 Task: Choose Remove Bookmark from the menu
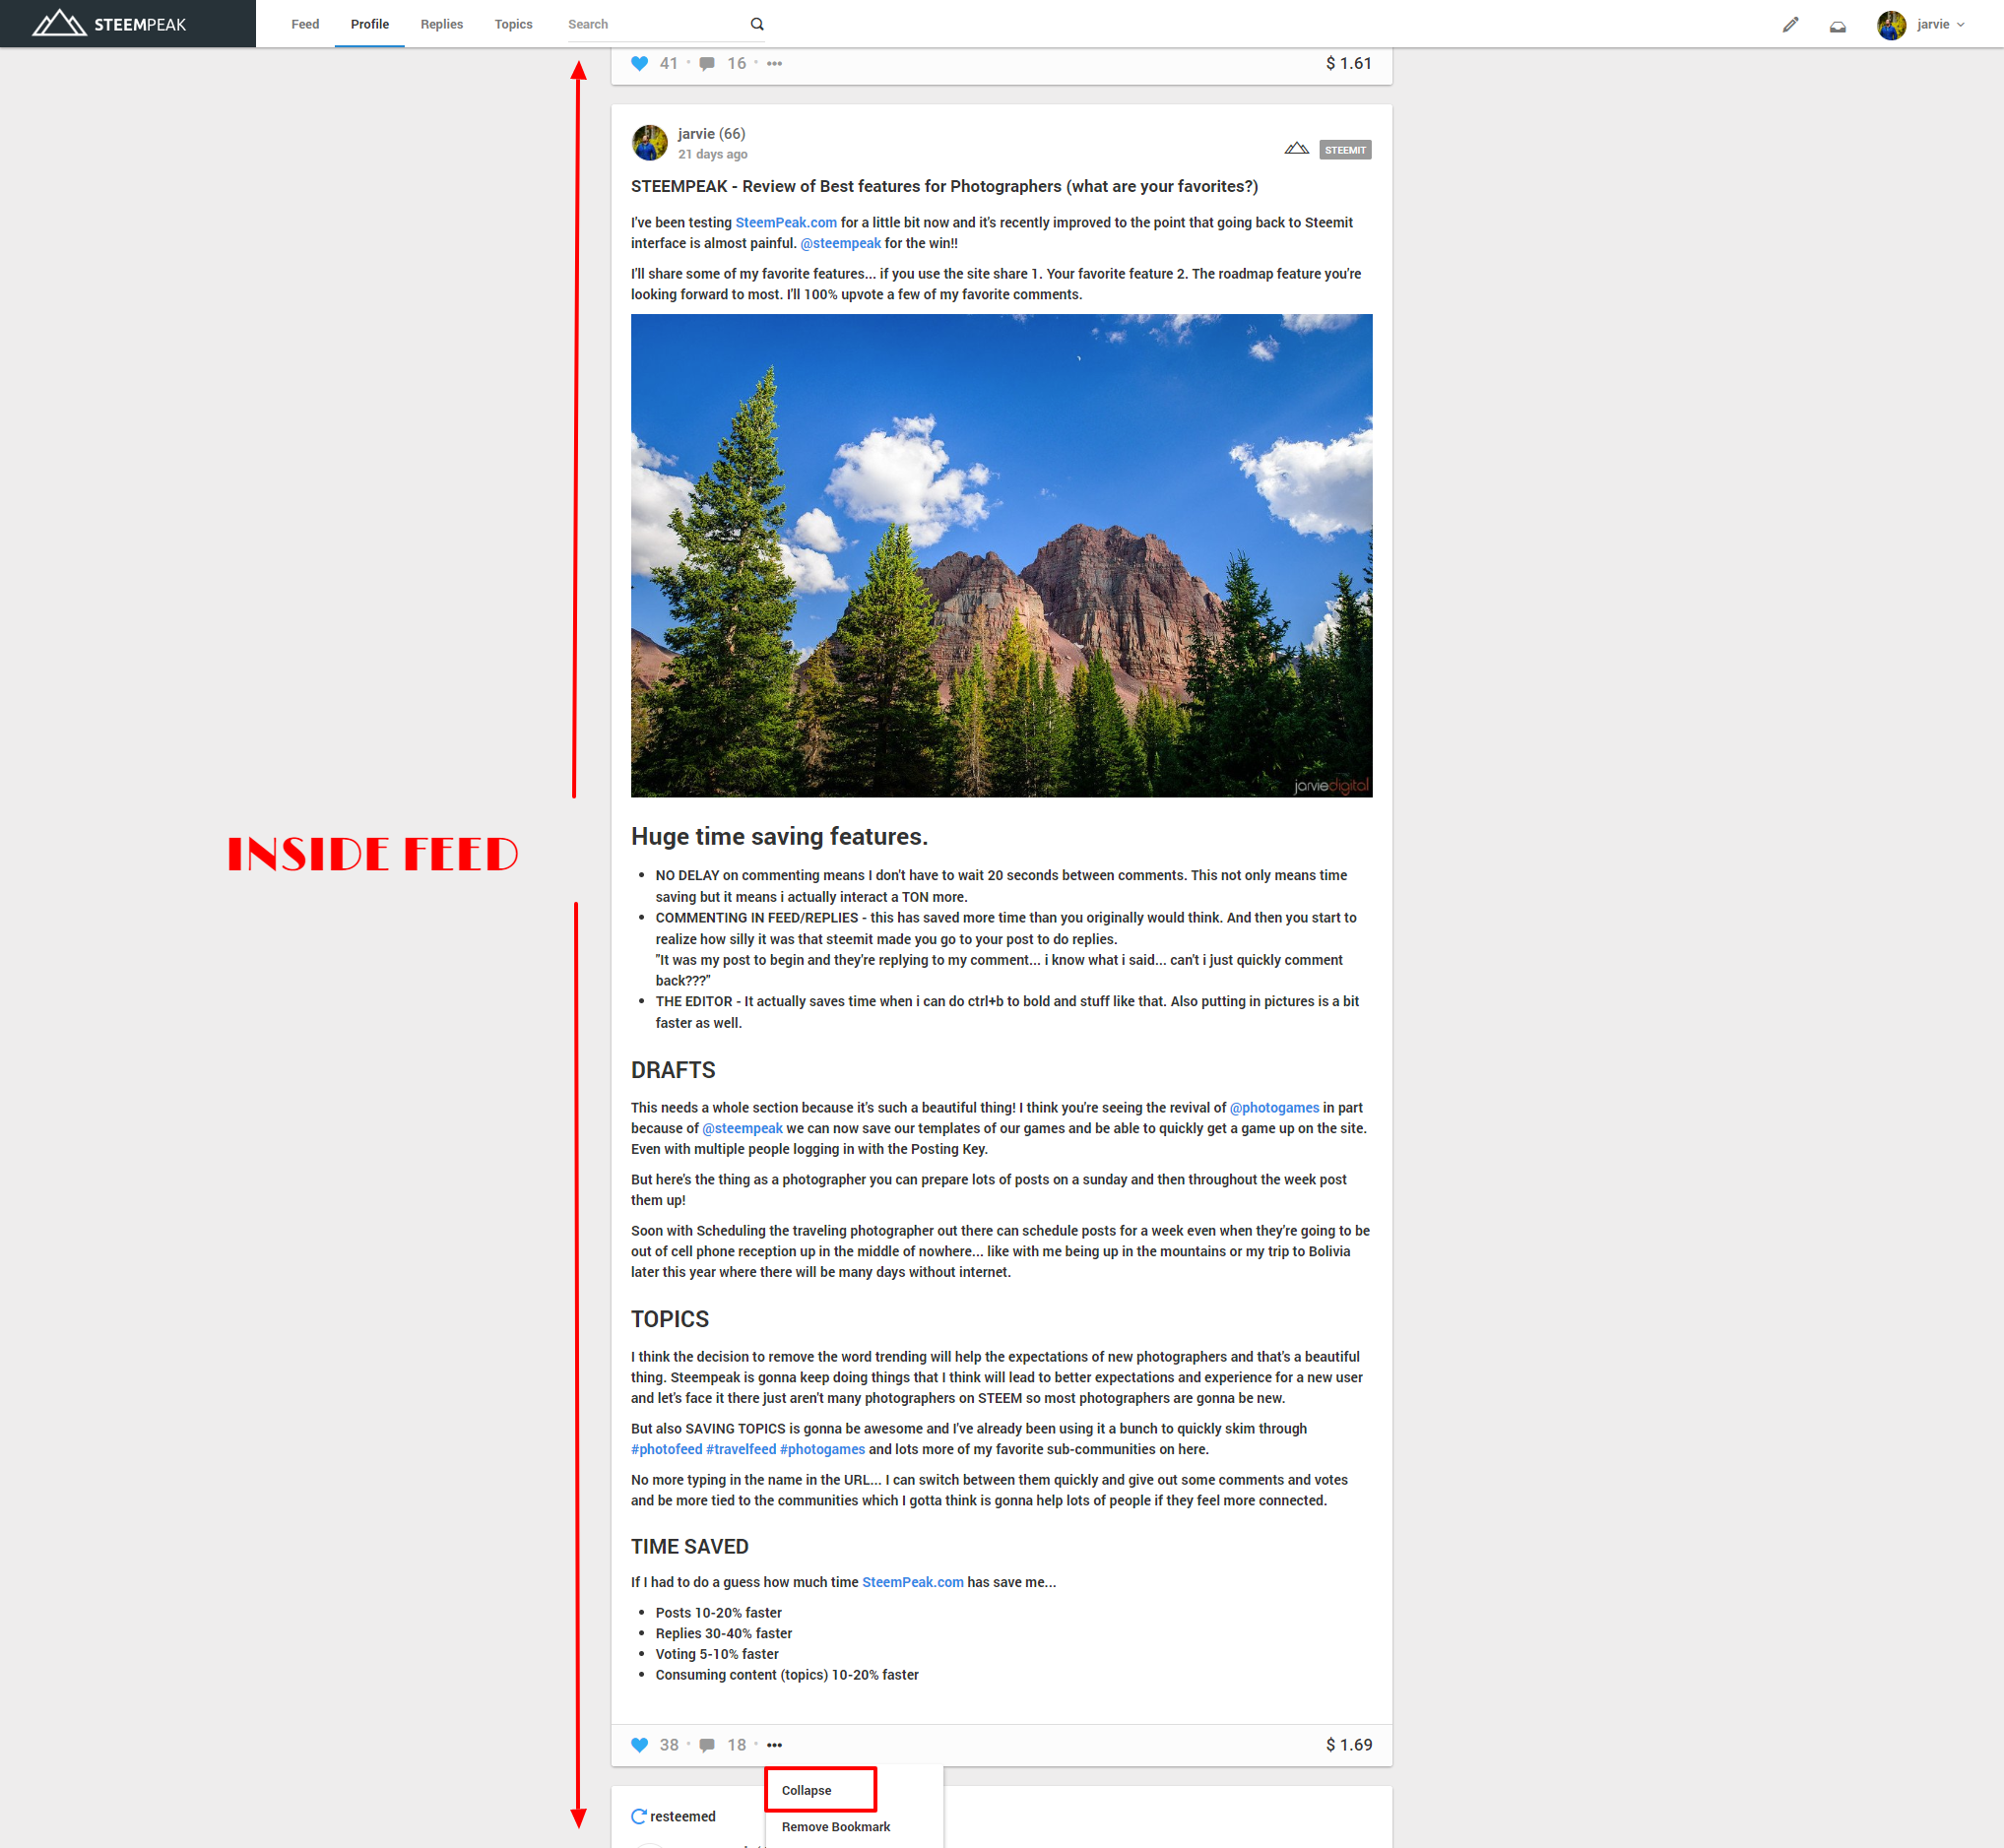tap(835, 1826)
